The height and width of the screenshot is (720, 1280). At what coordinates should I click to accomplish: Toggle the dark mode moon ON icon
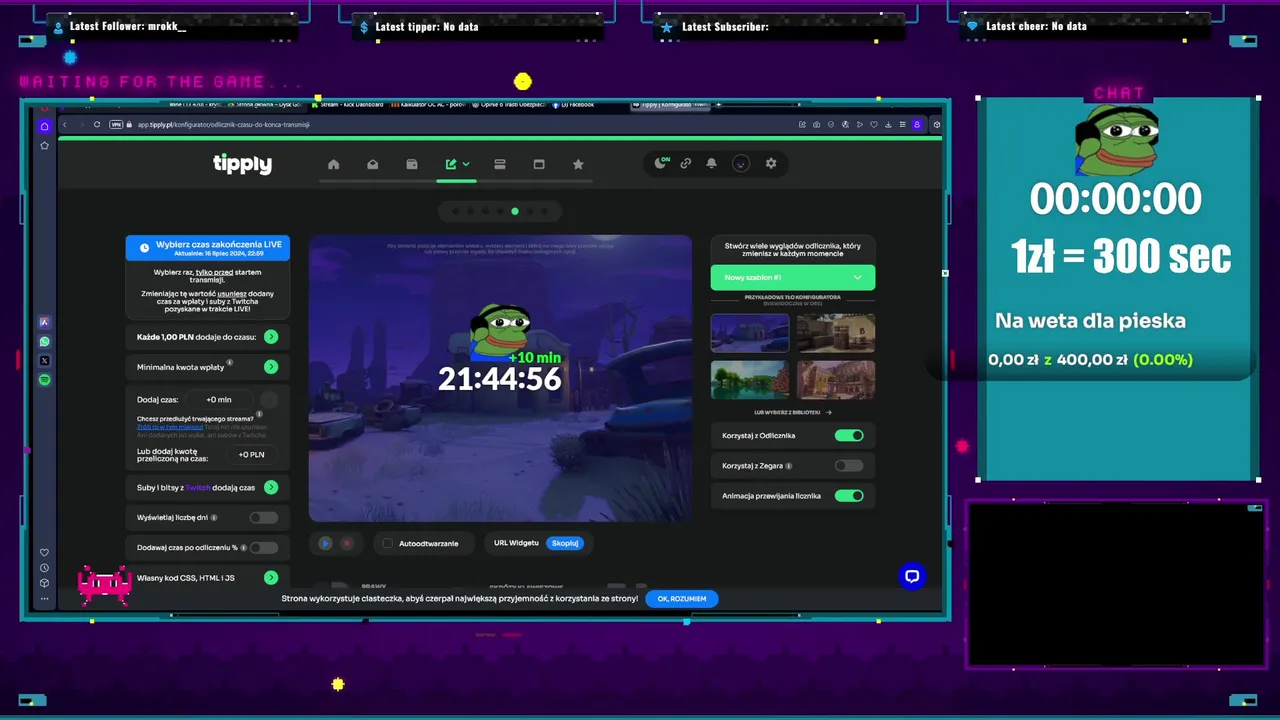[661, 163]
